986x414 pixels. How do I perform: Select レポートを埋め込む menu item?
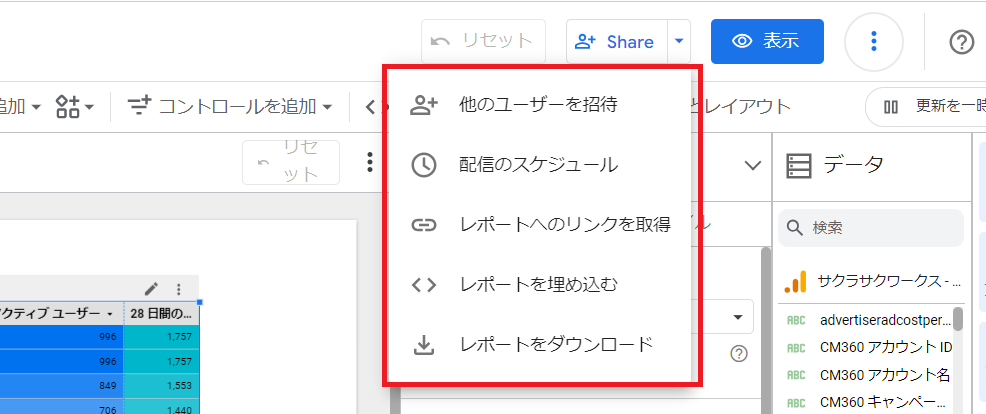point(539,284)
